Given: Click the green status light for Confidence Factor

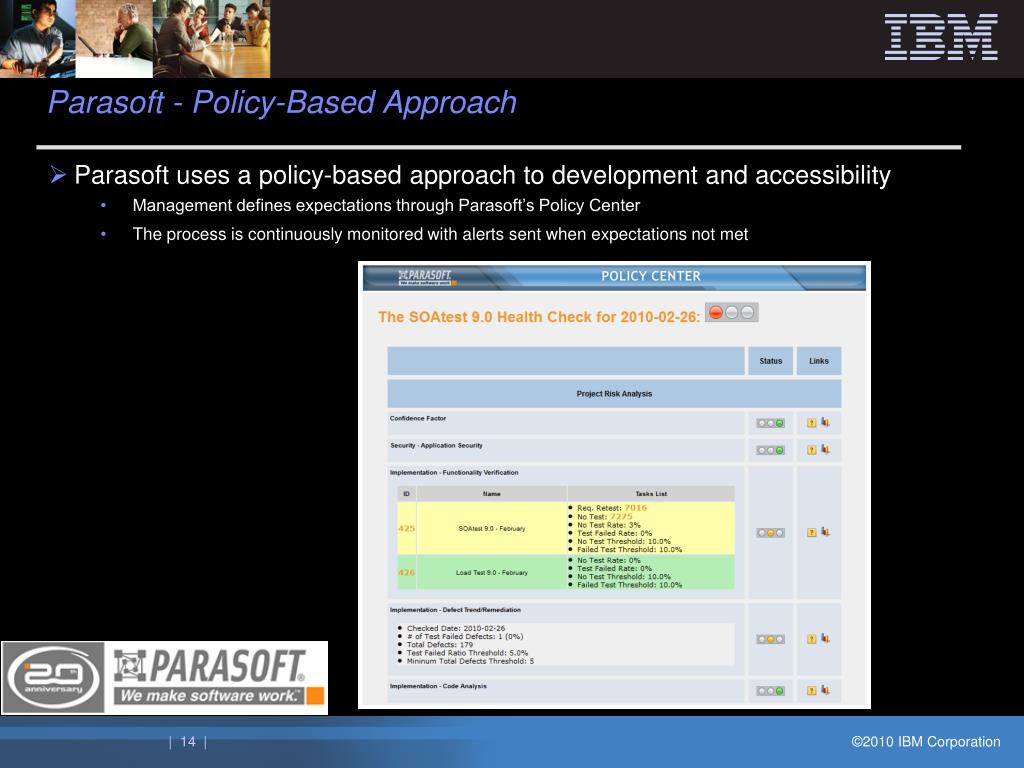Looking at the screenshot, I should point(779,424).
